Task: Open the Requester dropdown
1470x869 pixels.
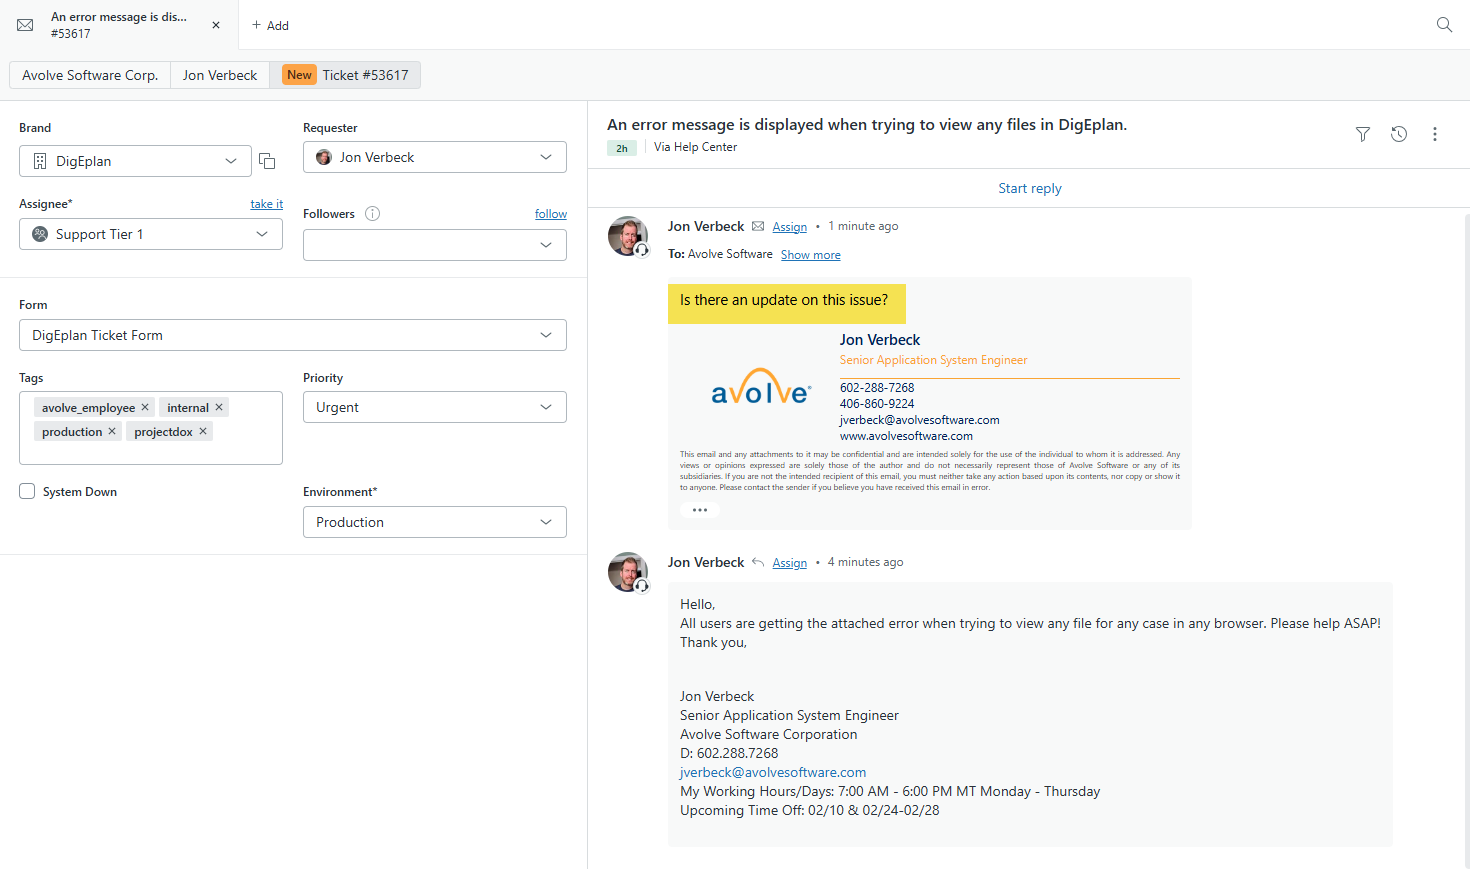Action: [435, 157]
